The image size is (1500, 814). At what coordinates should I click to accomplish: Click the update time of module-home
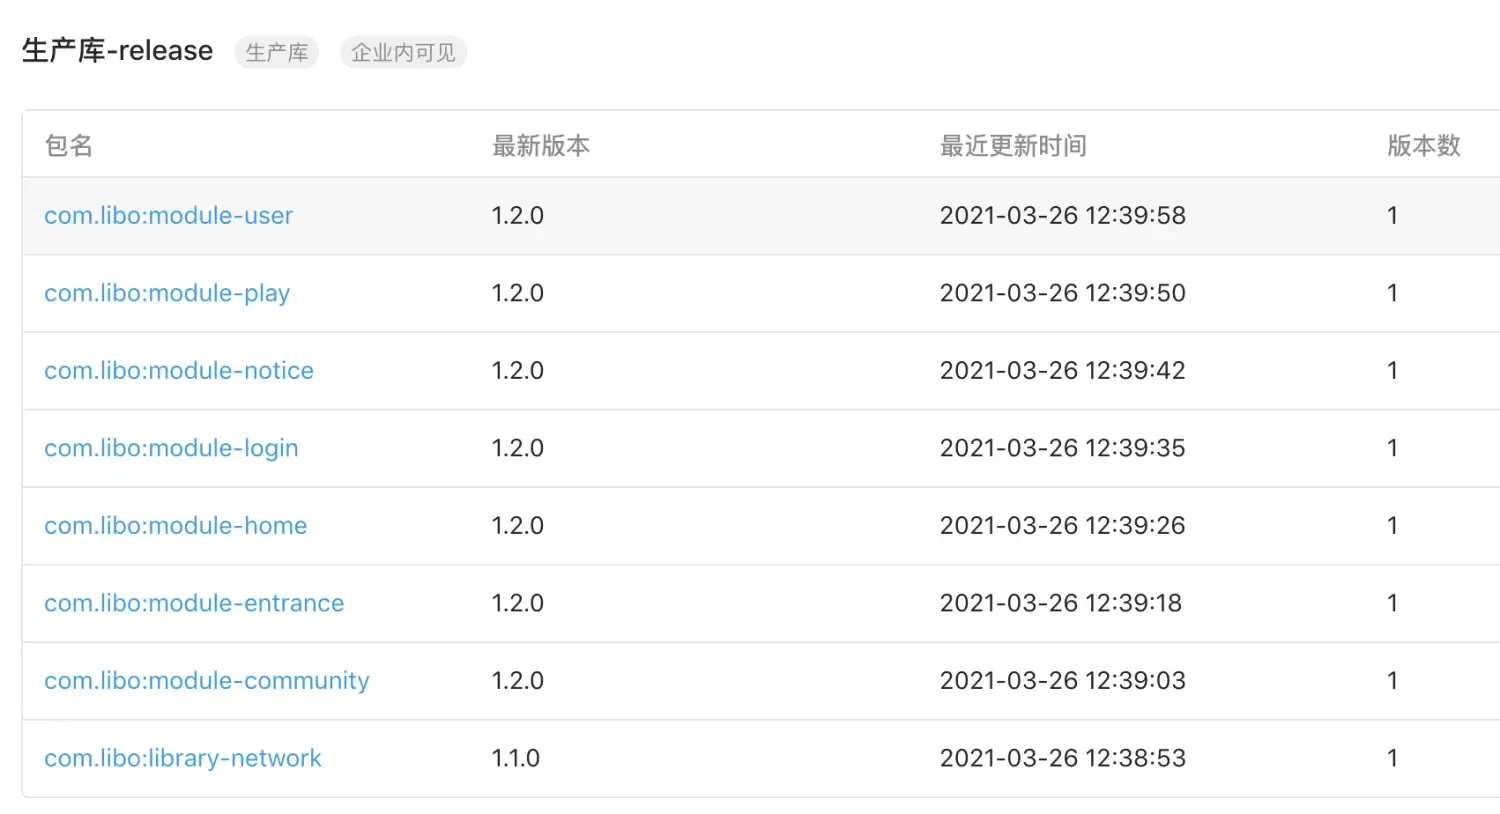point(1062,525)
